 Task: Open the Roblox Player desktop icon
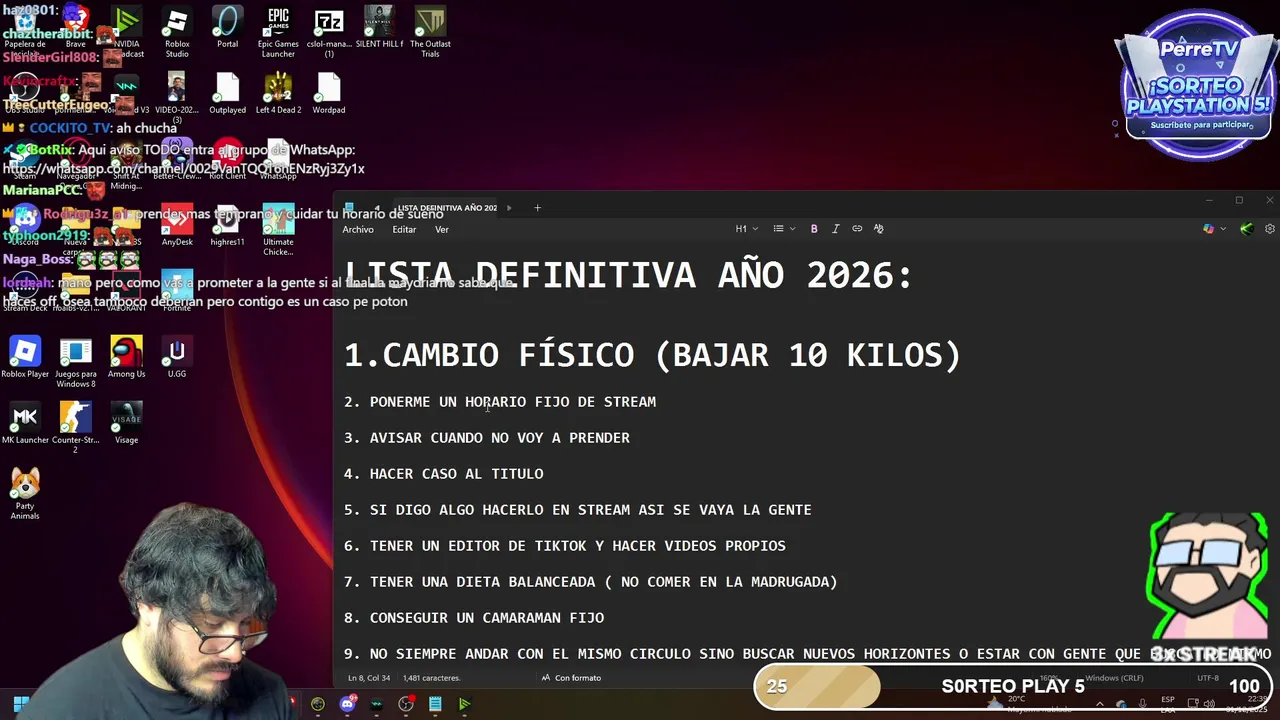(25, 358)
